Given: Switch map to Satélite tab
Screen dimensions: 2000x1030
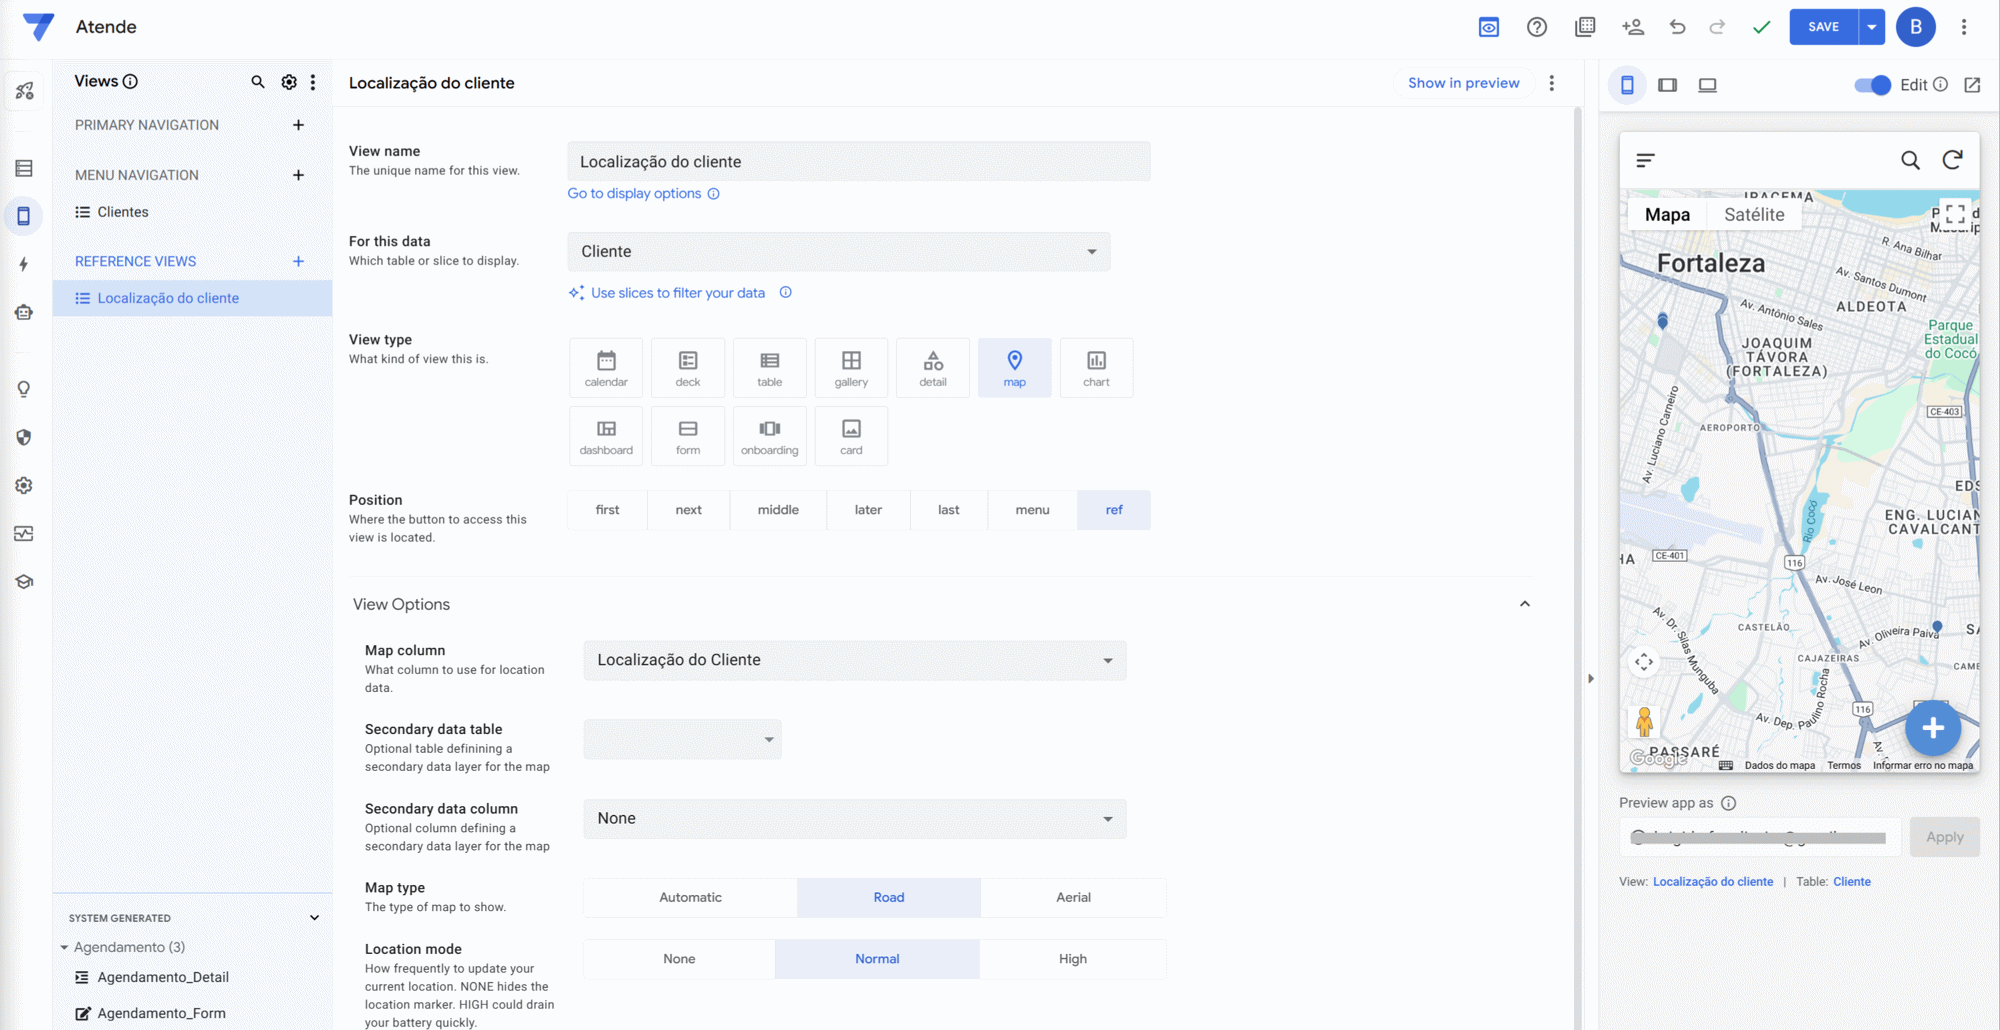Looking at the screenshot, I should coord(1753,215).
